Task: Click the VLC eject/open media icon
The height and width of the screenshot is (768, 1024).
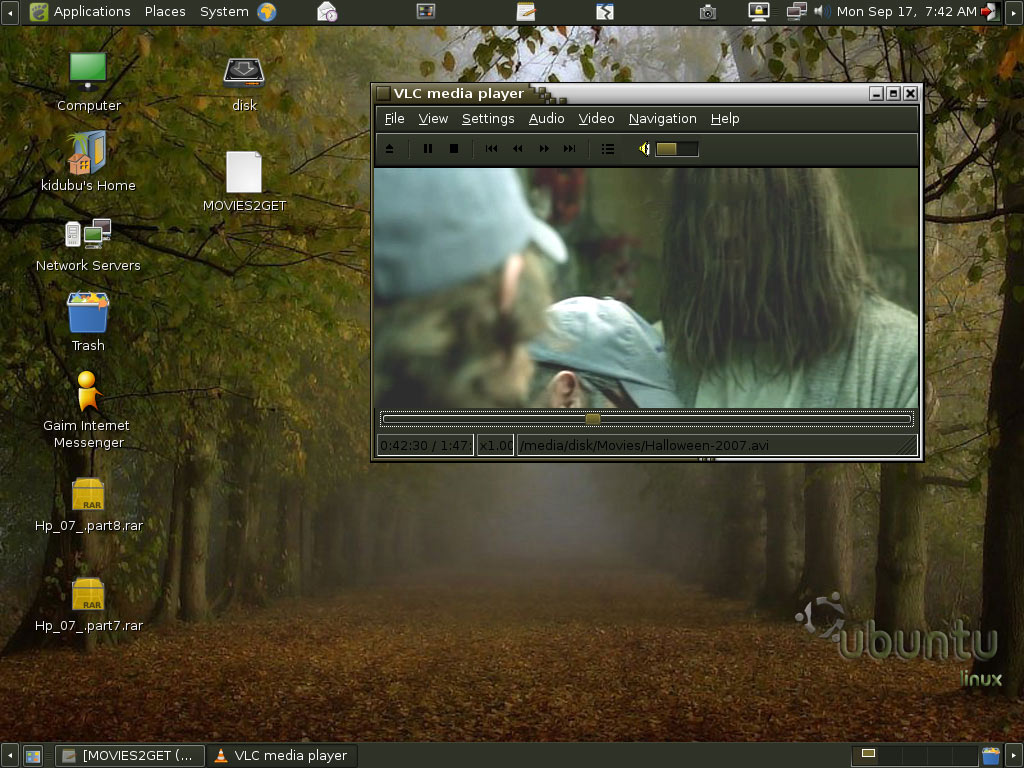Action: pos(389,149)
